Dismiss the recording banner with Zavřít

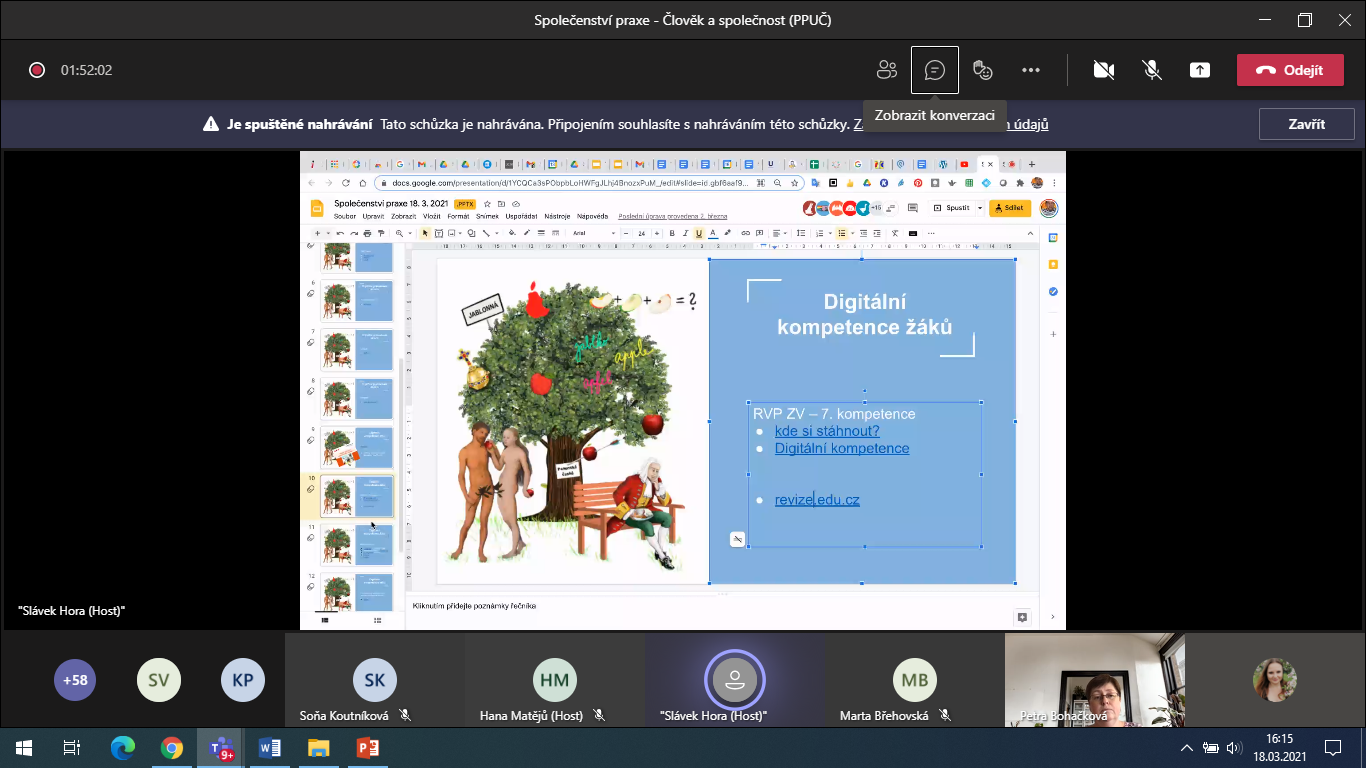[x=1306, y=124]
